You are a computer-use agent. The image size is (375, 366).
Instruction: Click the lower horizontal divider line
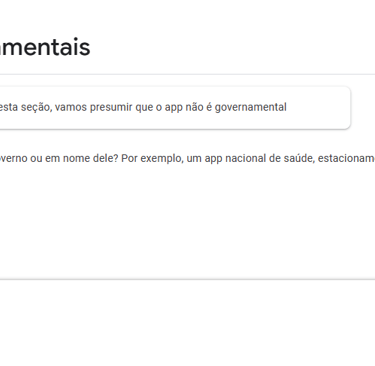187,279
